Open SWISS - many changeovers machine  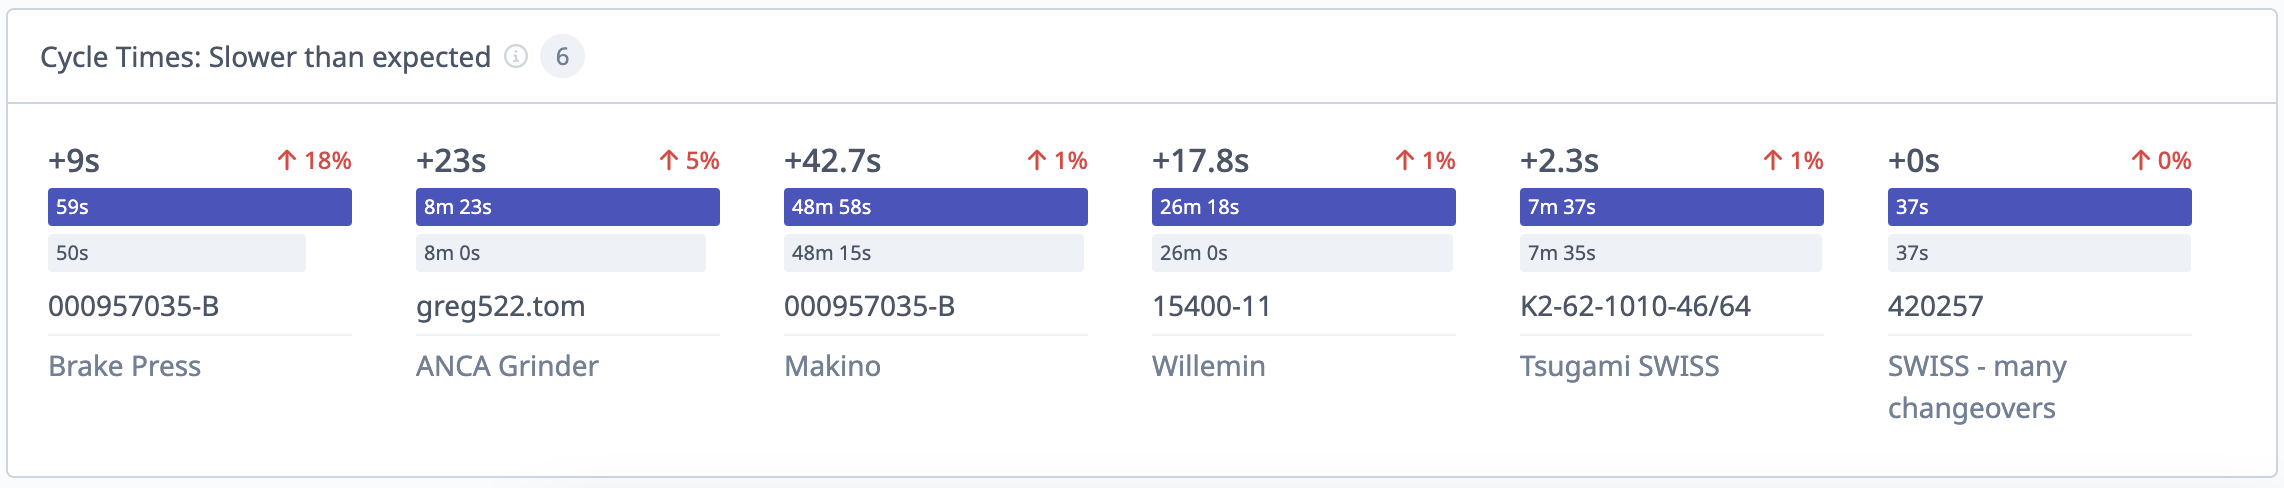tap(1977, 387)
